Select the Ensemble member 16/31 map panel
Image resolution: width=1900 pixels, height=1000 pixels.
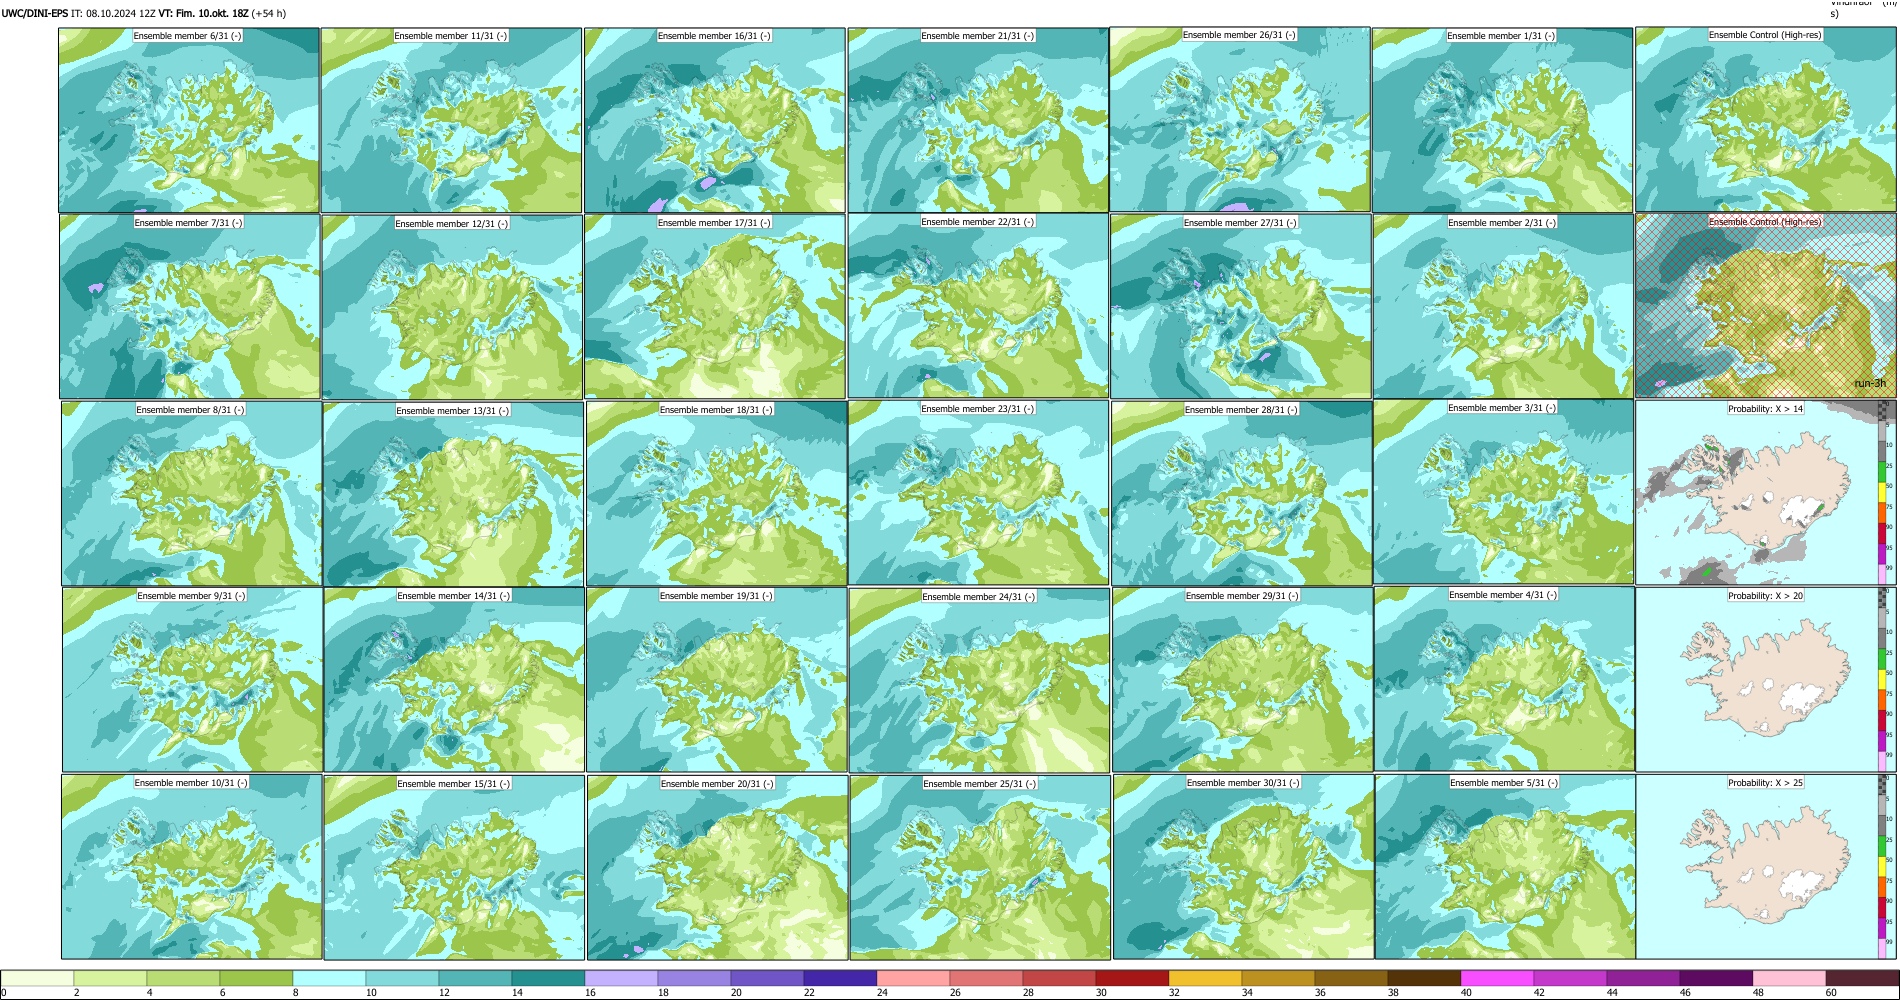(x=714, y=120)
